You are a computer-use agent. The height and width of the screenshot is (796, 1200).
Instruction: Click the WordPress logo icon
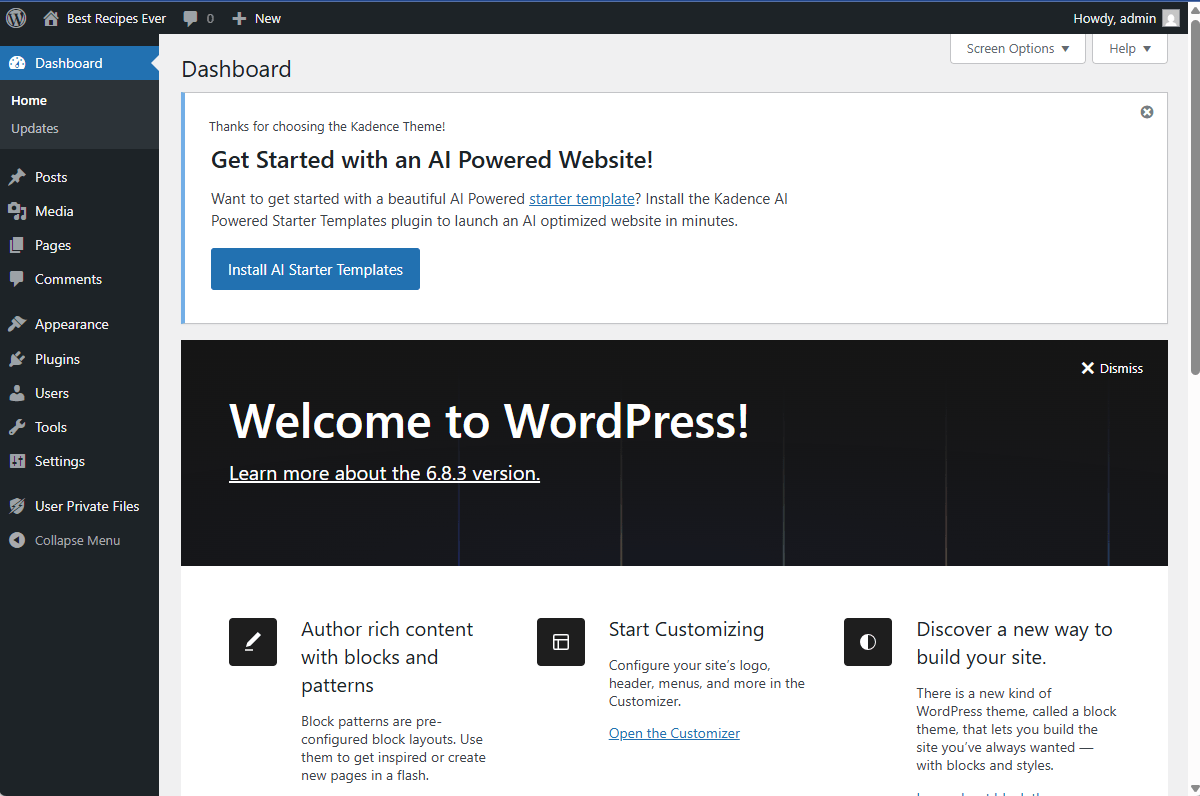click(x=17, y=18)
